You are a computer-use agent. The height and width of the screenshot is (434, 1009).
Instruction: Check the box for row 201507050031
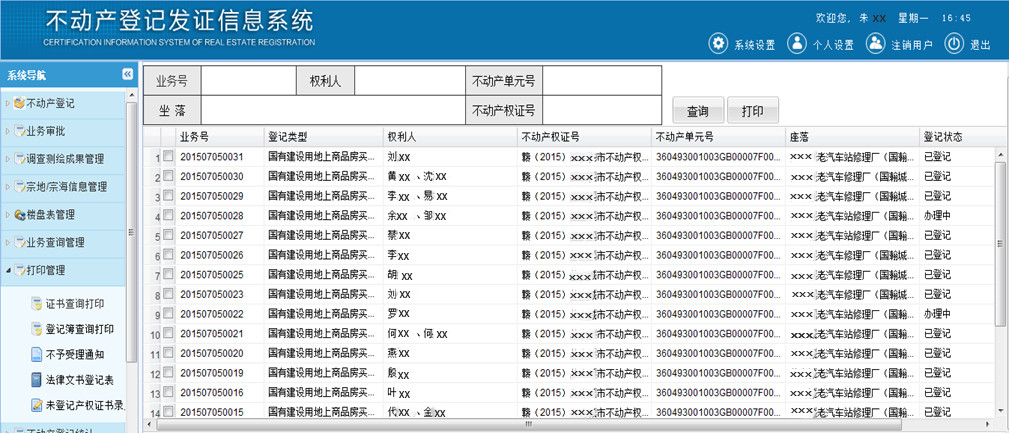click(168, 157)
